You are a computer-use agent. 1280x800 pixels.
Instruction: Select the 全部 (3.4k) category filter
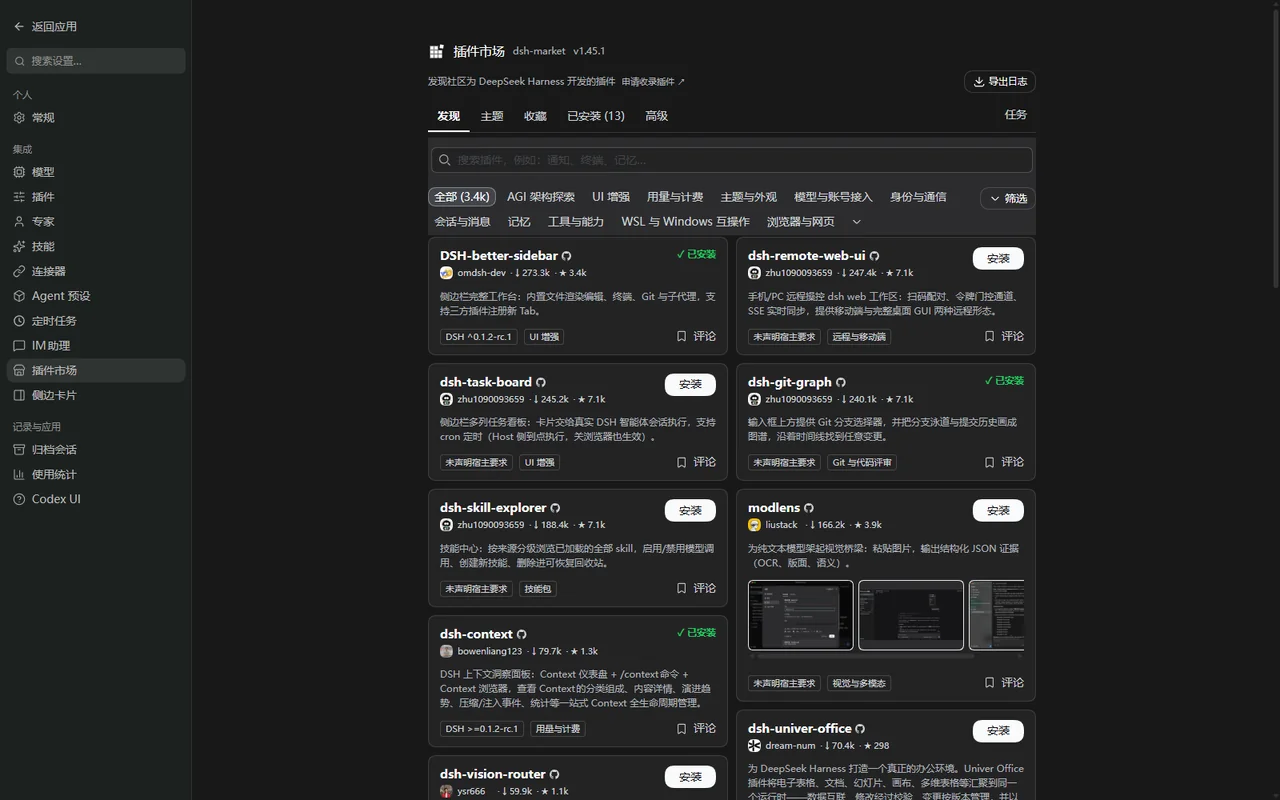(x=462, y=197)
